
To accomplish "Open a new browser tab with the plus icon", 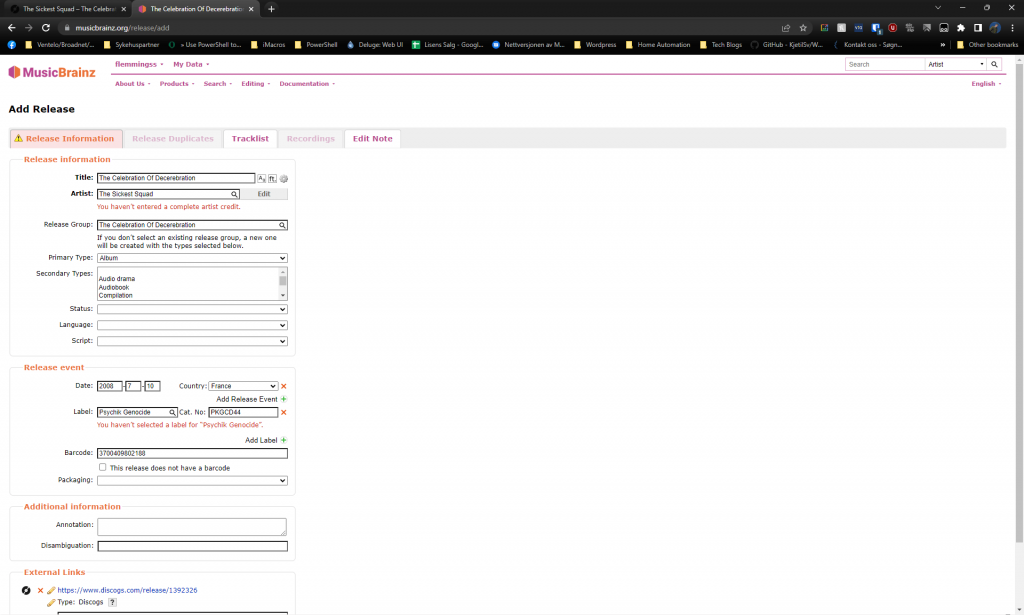I will click(x=271, y=8).
